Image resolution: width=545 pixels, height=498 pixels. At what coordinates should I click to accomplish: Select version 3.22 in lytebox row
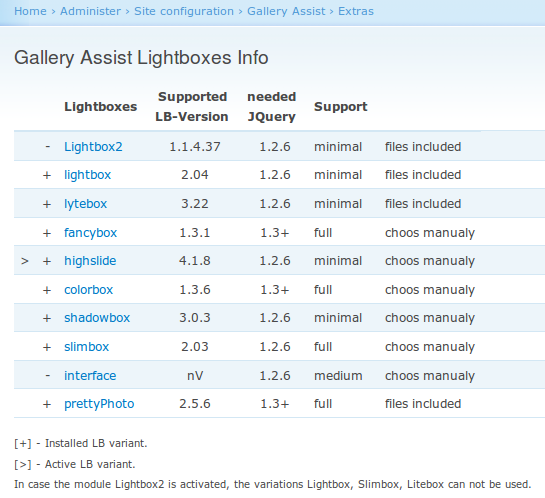(x=195, y=204)
